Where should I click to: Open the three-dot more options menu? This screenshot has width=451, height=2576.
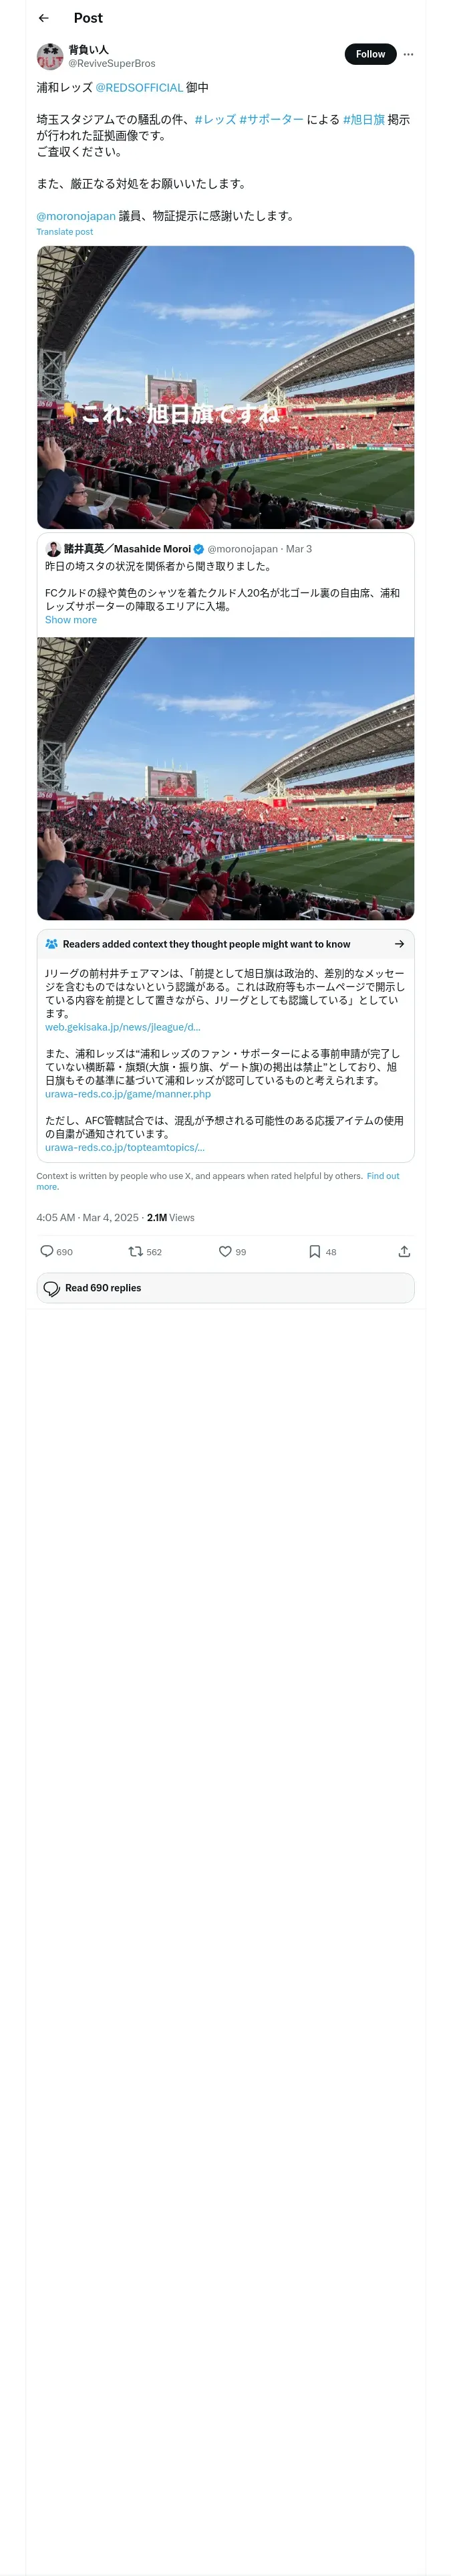[408, 54]
